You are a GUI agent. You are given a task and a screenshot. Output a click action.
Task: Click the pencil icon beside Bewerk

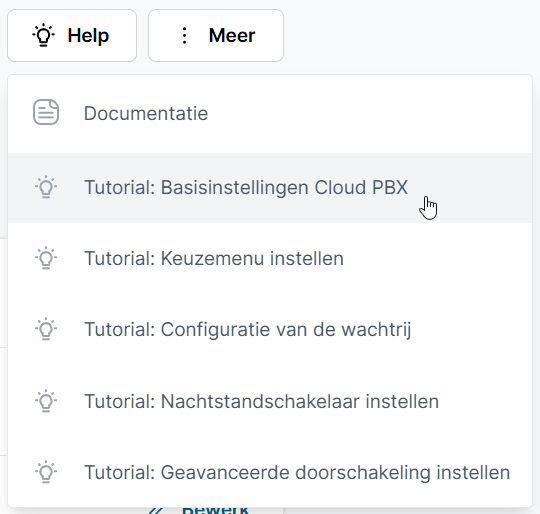(x=156, y=511)
